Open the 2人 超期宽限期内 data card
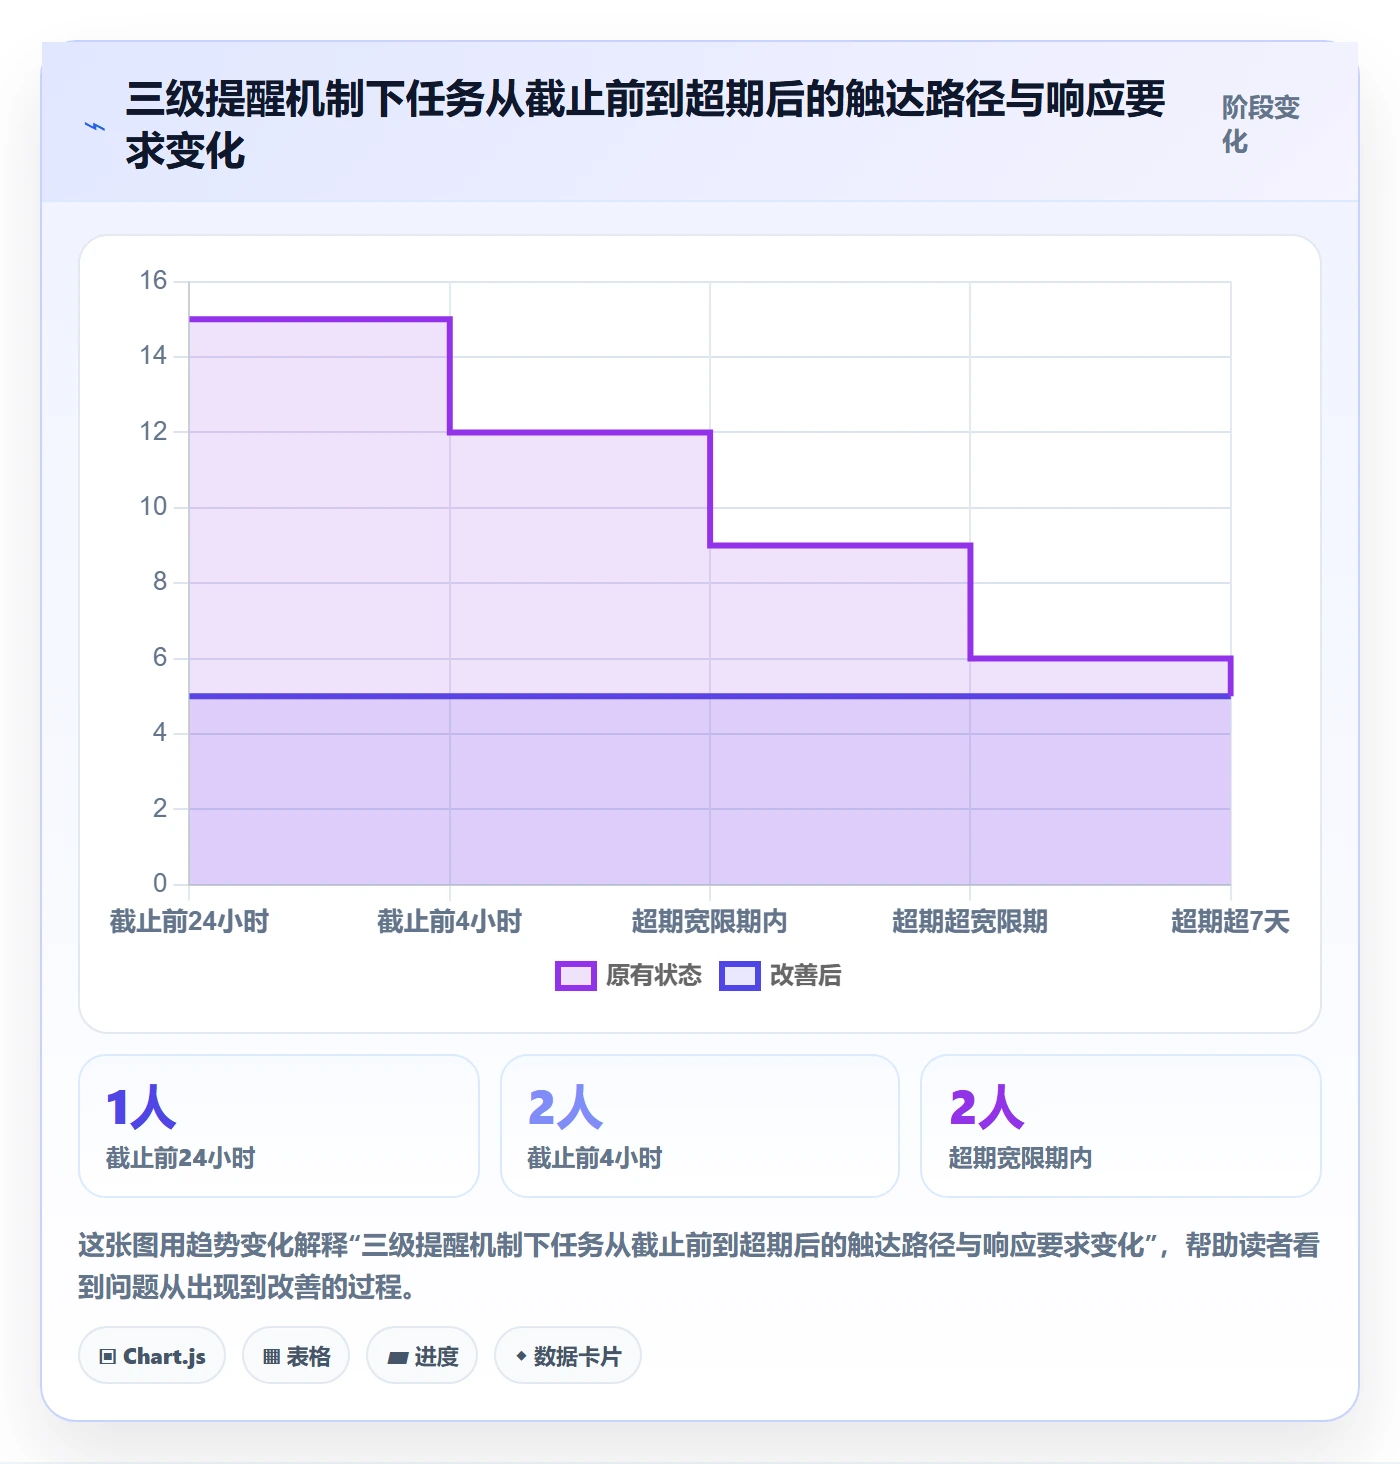Image resolution: width=1400 pixels, height=1464 pixels. 1121,1126
